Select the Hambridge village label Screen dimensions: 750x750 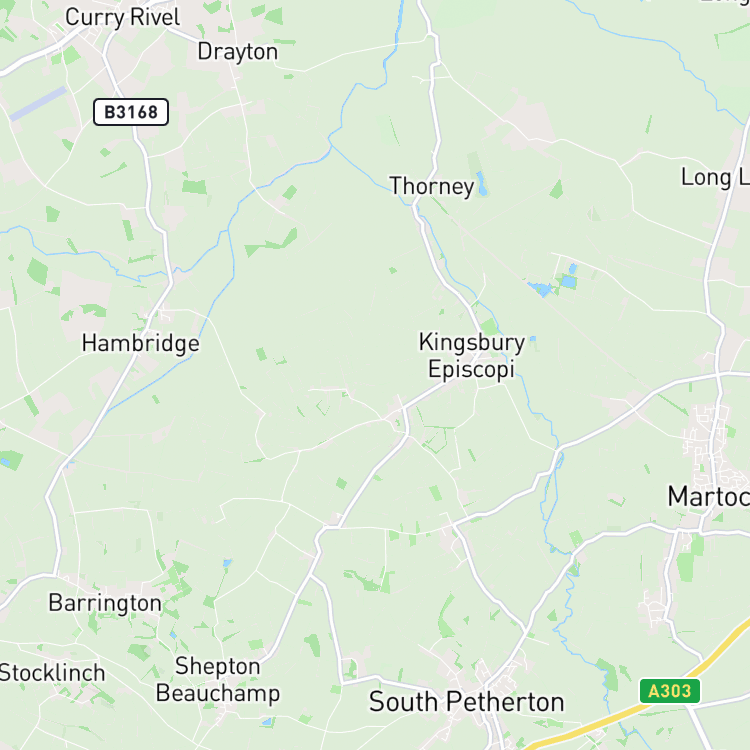(141, 343)
